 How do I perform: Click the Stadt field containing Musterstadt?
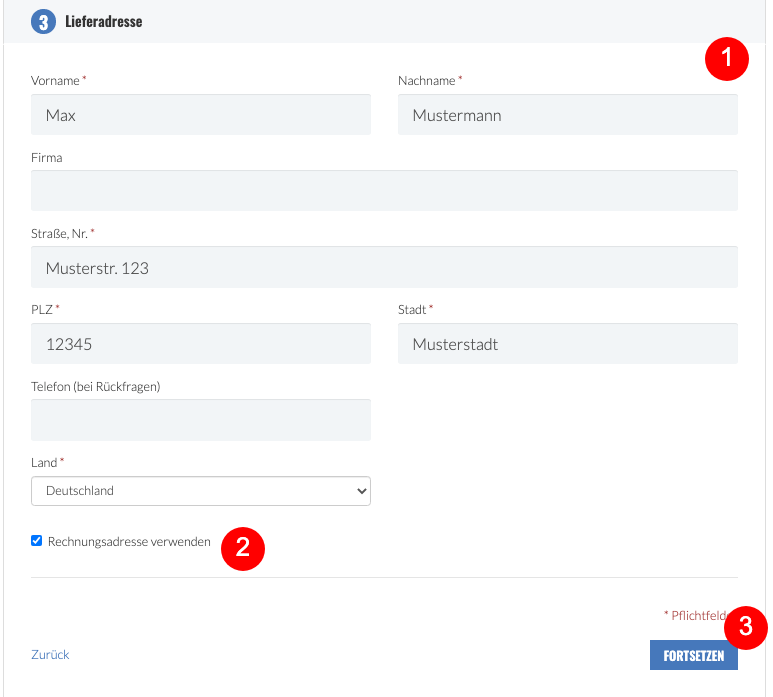[567, 344]
